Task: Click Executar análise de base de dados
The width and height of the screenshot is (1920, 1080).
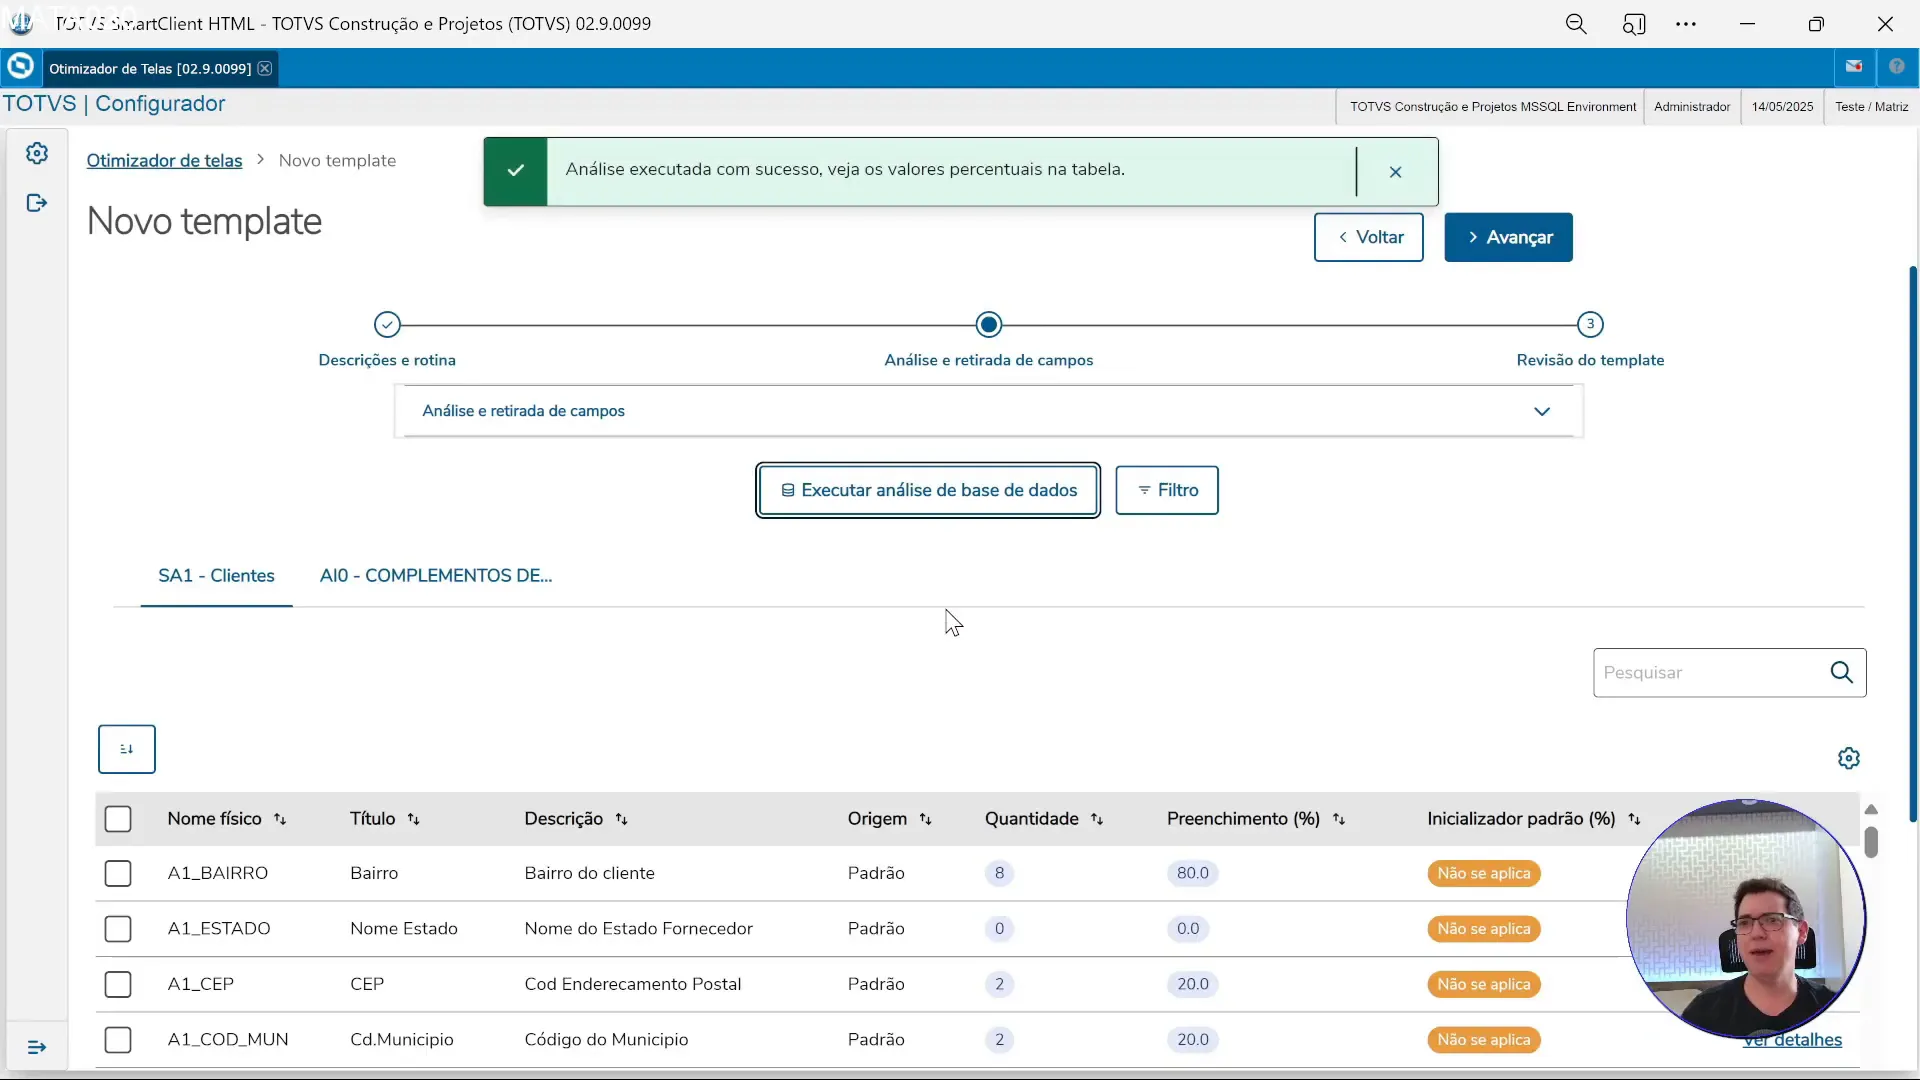Action: (928, 490)
